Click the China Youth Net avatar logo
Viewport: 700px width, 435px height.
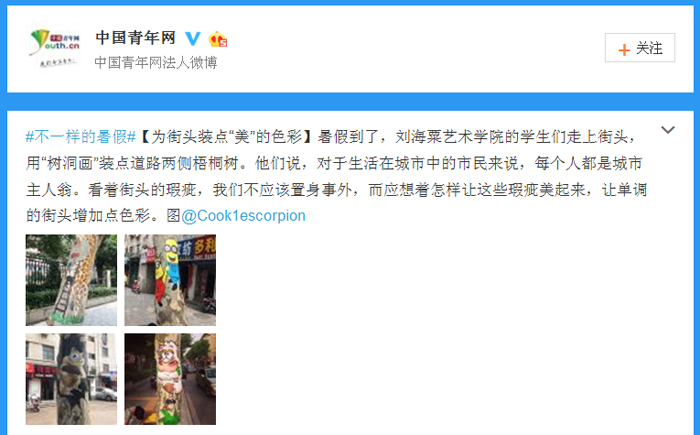pos(54,48)
